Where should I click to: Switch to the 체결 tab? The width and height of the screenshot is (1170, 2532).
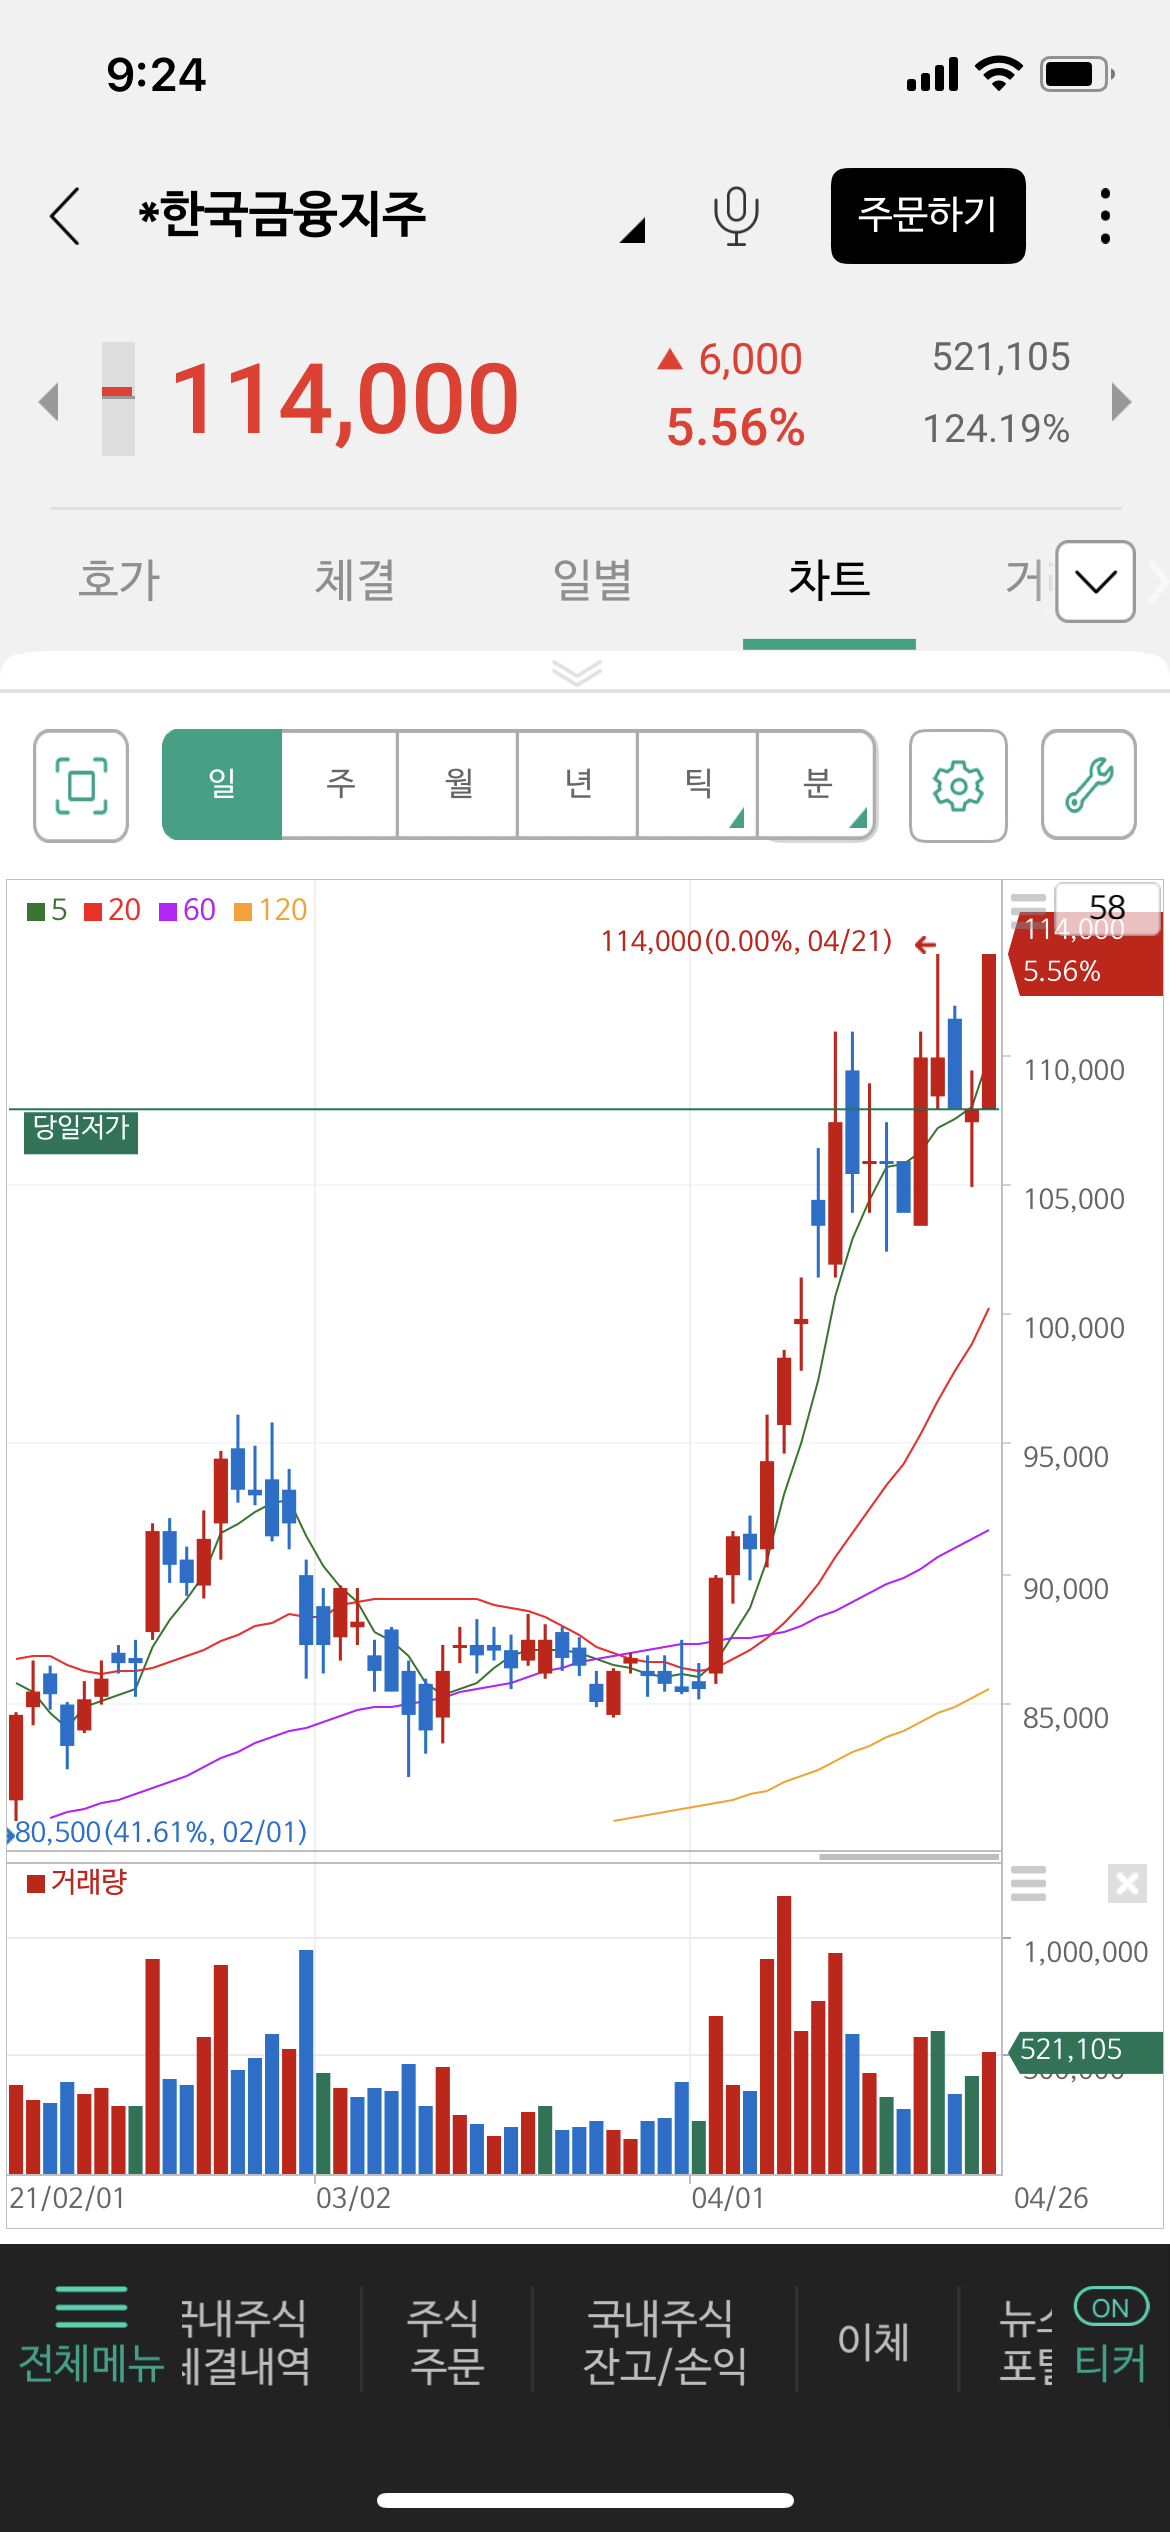(355, 580)
